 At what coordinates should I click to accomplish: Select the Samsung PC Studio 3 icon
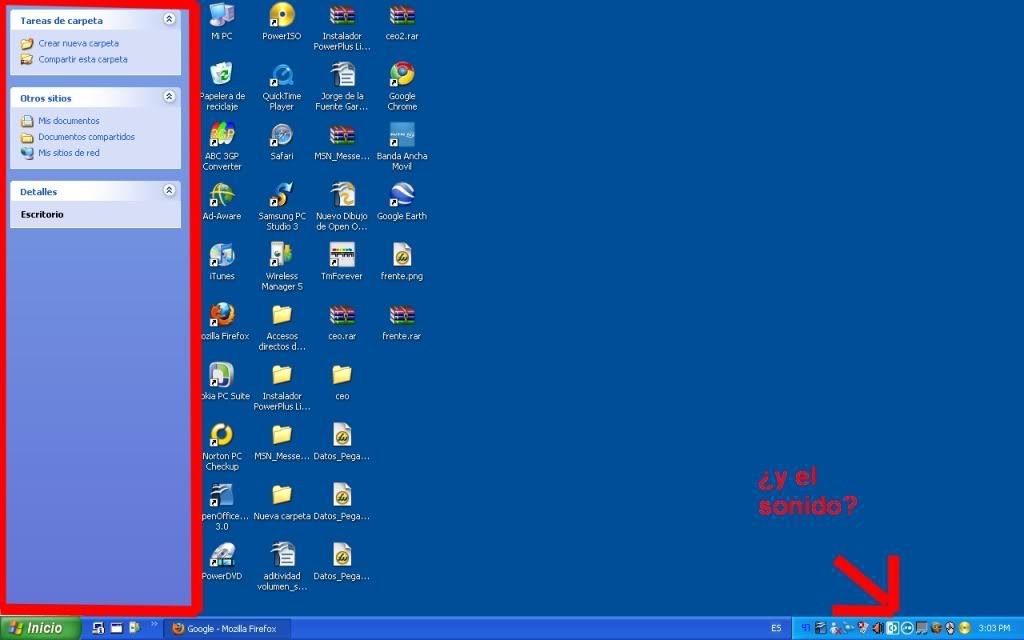pyautogui.click(x=282, y=196)
